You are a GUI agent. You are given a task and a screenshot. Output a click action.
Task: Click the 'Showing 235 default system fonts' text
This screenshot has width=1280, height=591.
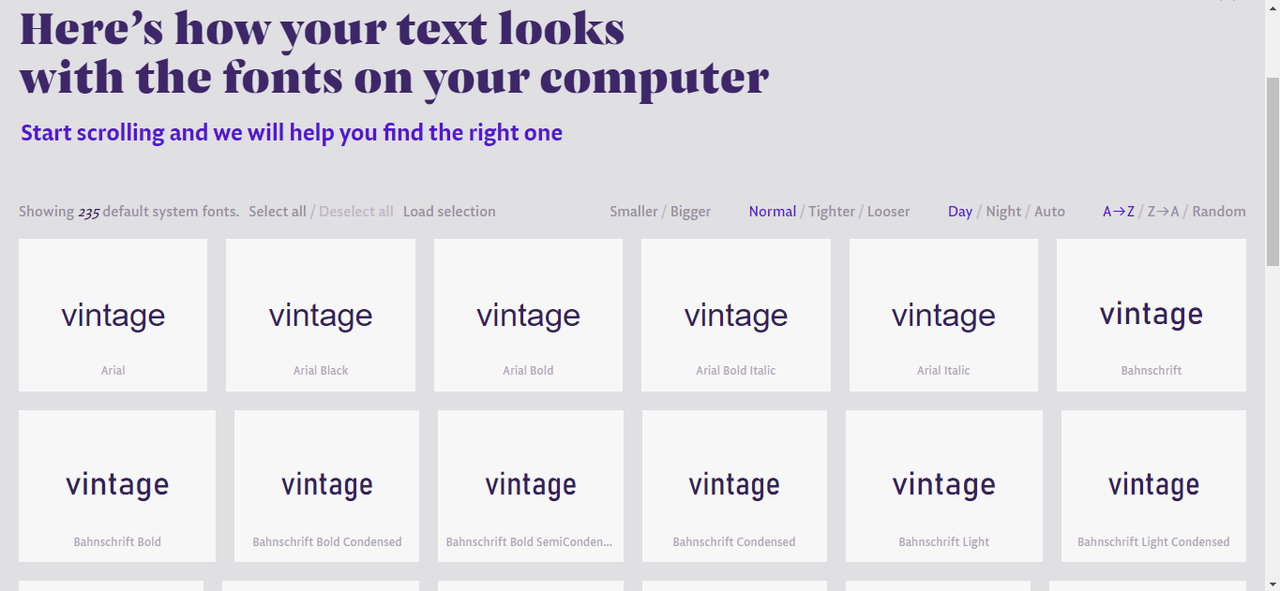(129, 211)
